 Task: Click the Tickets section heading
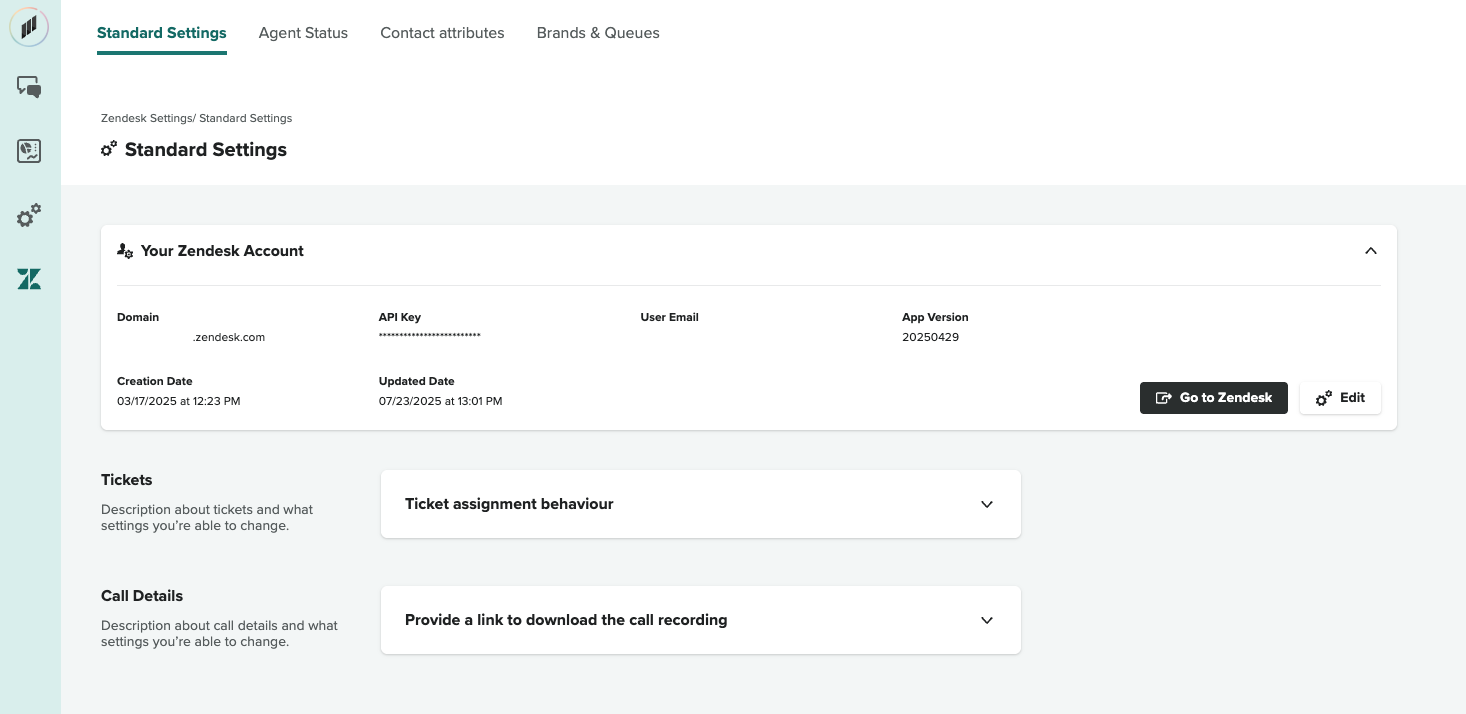coord(127,480)
